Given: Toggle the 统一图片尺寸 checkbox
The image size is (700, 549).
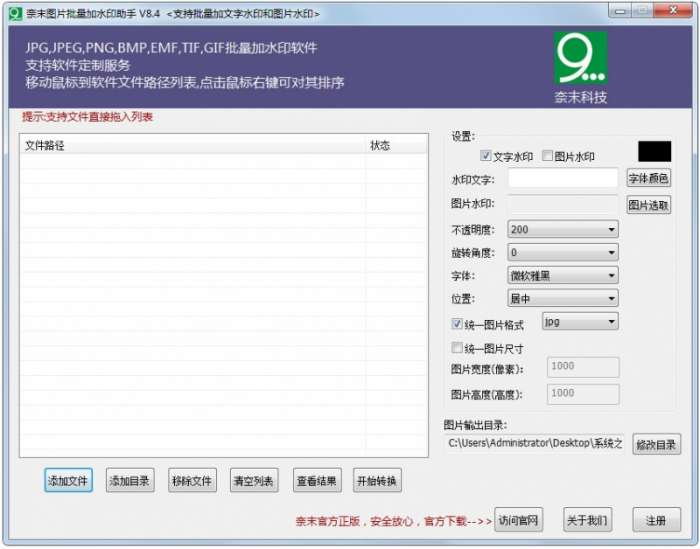Looking at the screenshot, I should [457, 347].
